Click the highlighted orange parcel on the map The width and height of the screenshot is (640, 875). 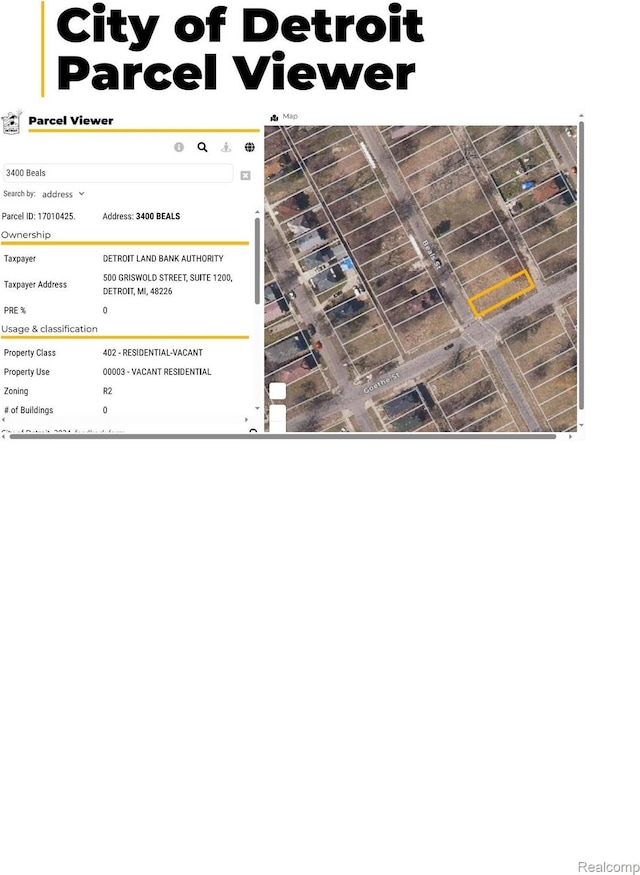[501, 294]
